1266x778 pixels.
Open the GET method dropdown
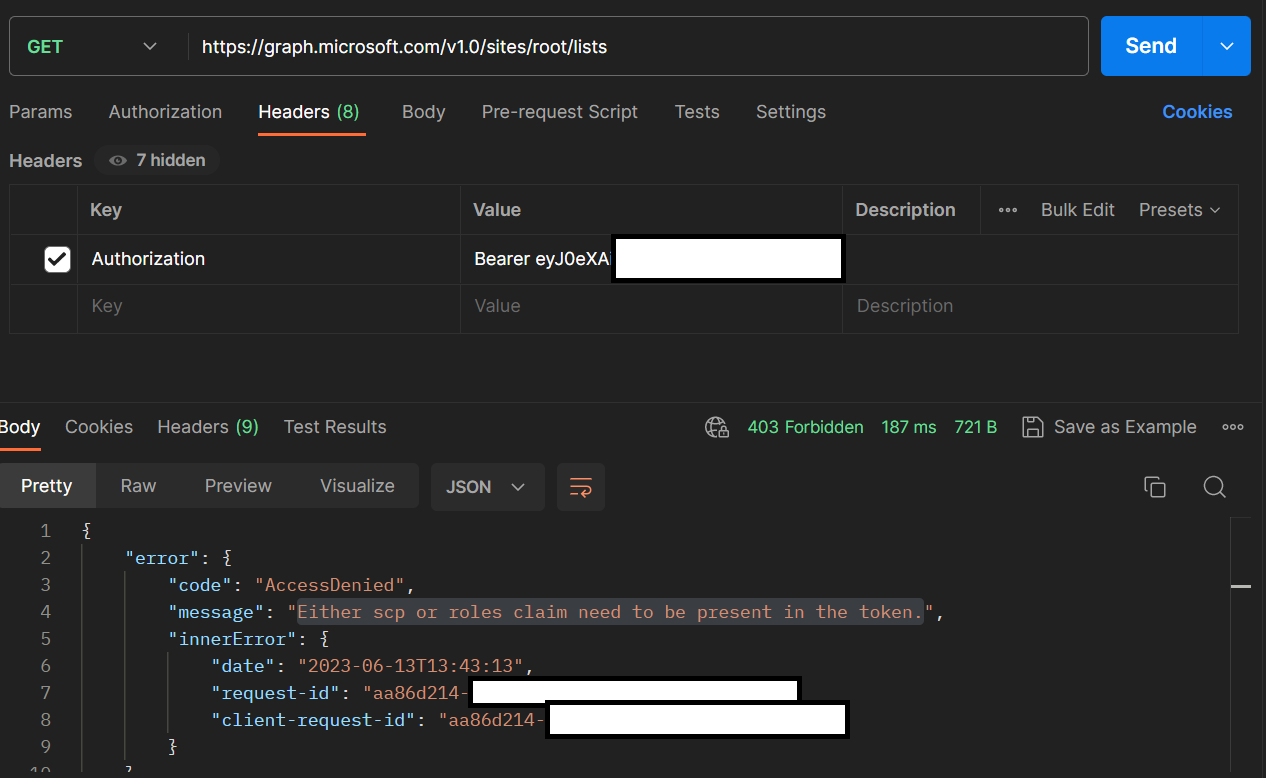pos(92,46)
